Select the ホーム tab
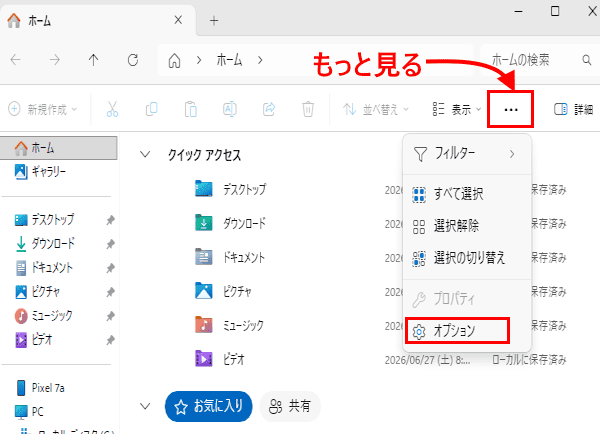This screenshot has height=434, width=600. 98,21
